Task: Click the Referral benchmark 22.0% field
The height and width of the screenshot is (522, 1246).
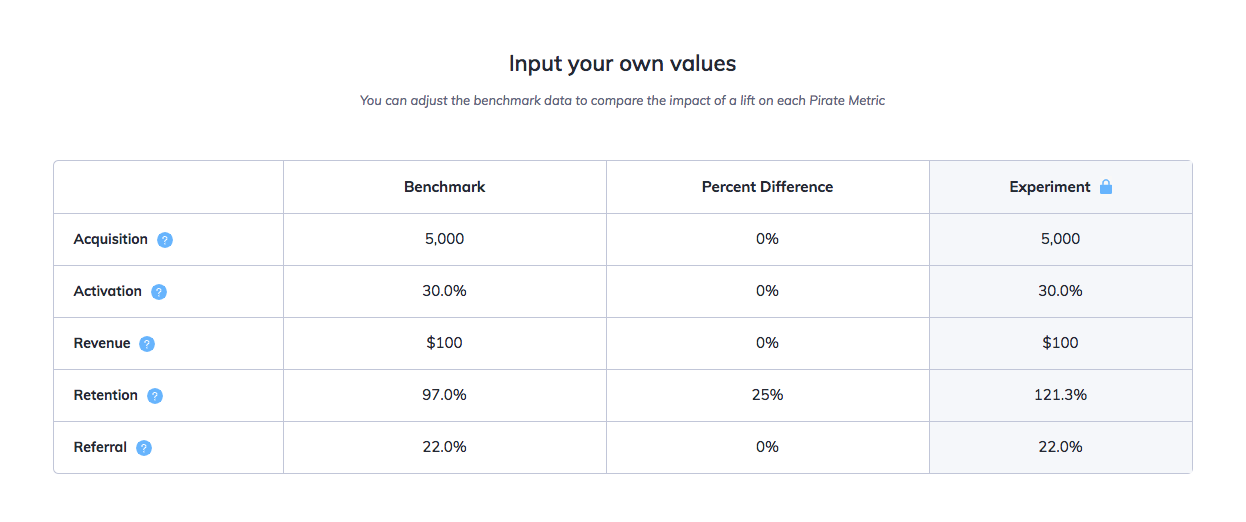Action: tap(445, 447)
